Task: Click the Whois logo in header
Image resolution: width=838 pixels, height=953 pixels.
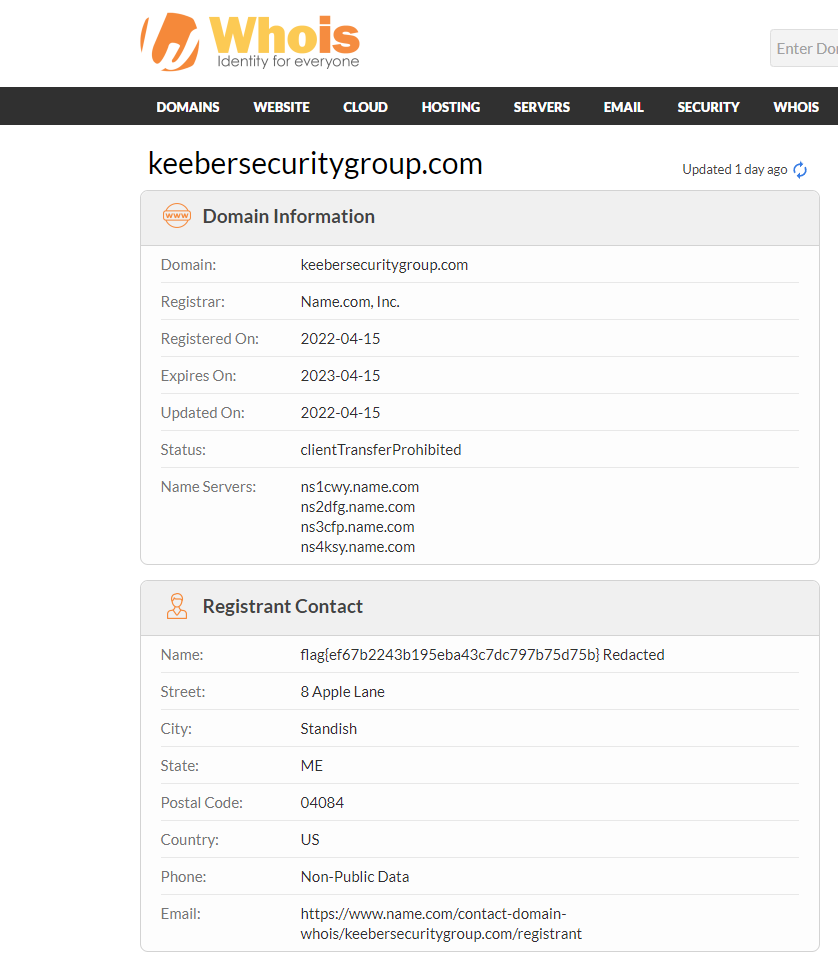Action: click(x=250, y=43)
